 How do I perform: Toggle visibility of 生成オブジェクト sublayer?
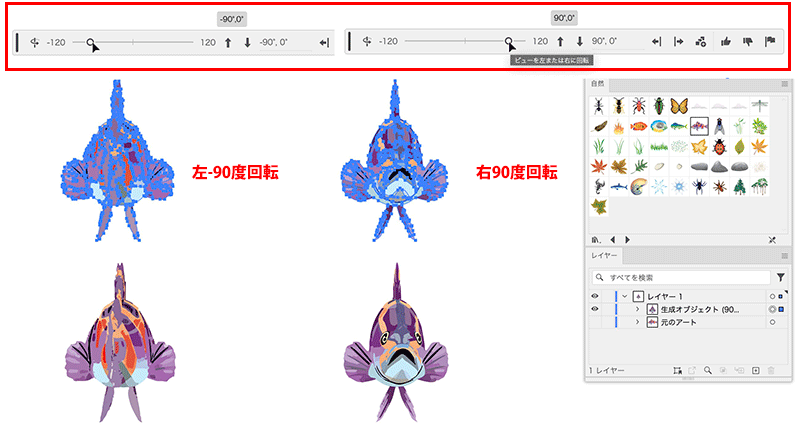click(x=595, y=310)
